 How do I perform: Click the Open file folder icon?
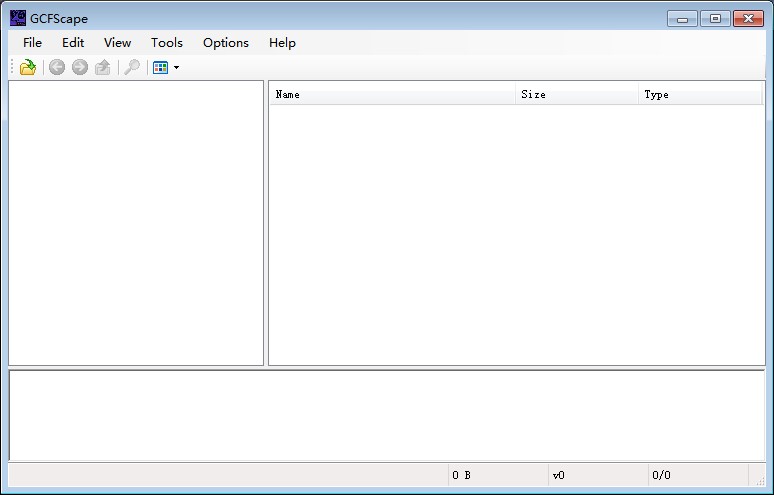tap(28, 67)
